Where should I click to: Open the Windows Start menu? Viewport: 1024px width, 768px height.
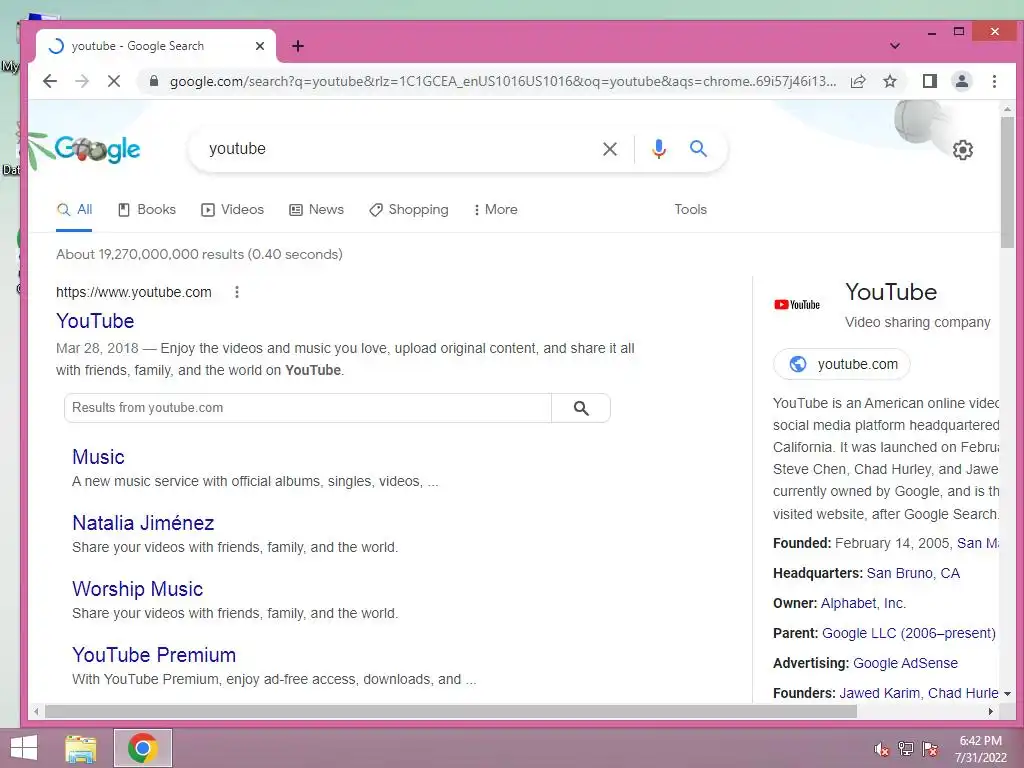[x=24, y=748]
